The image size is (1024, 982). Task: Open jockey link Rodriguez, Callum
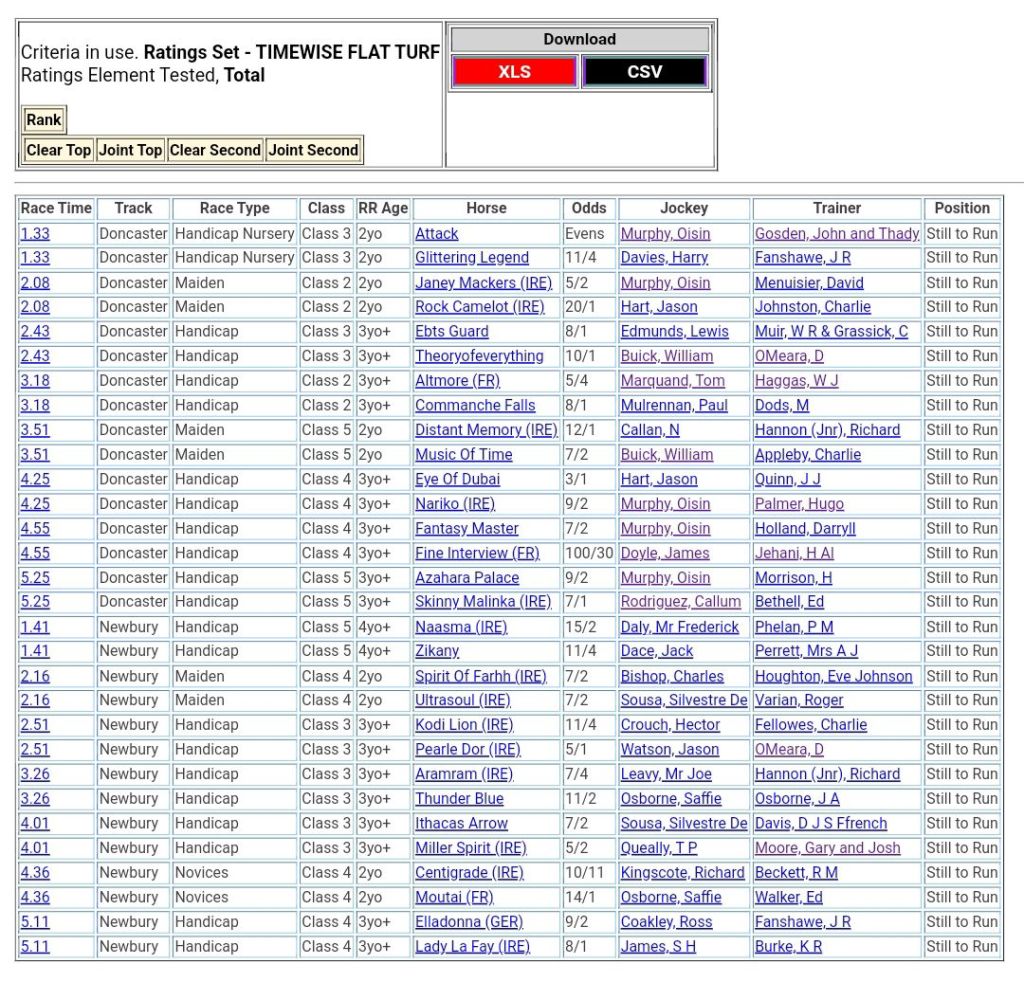tap(680, 602)
